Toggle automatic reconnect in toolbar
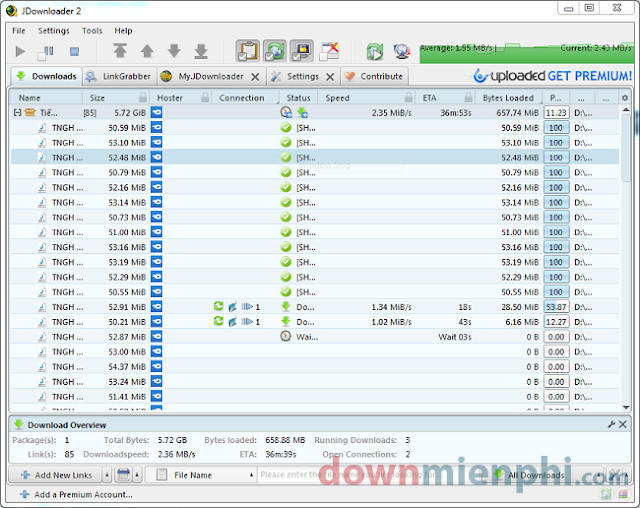 pyautogui.click(x=275, y=51)
